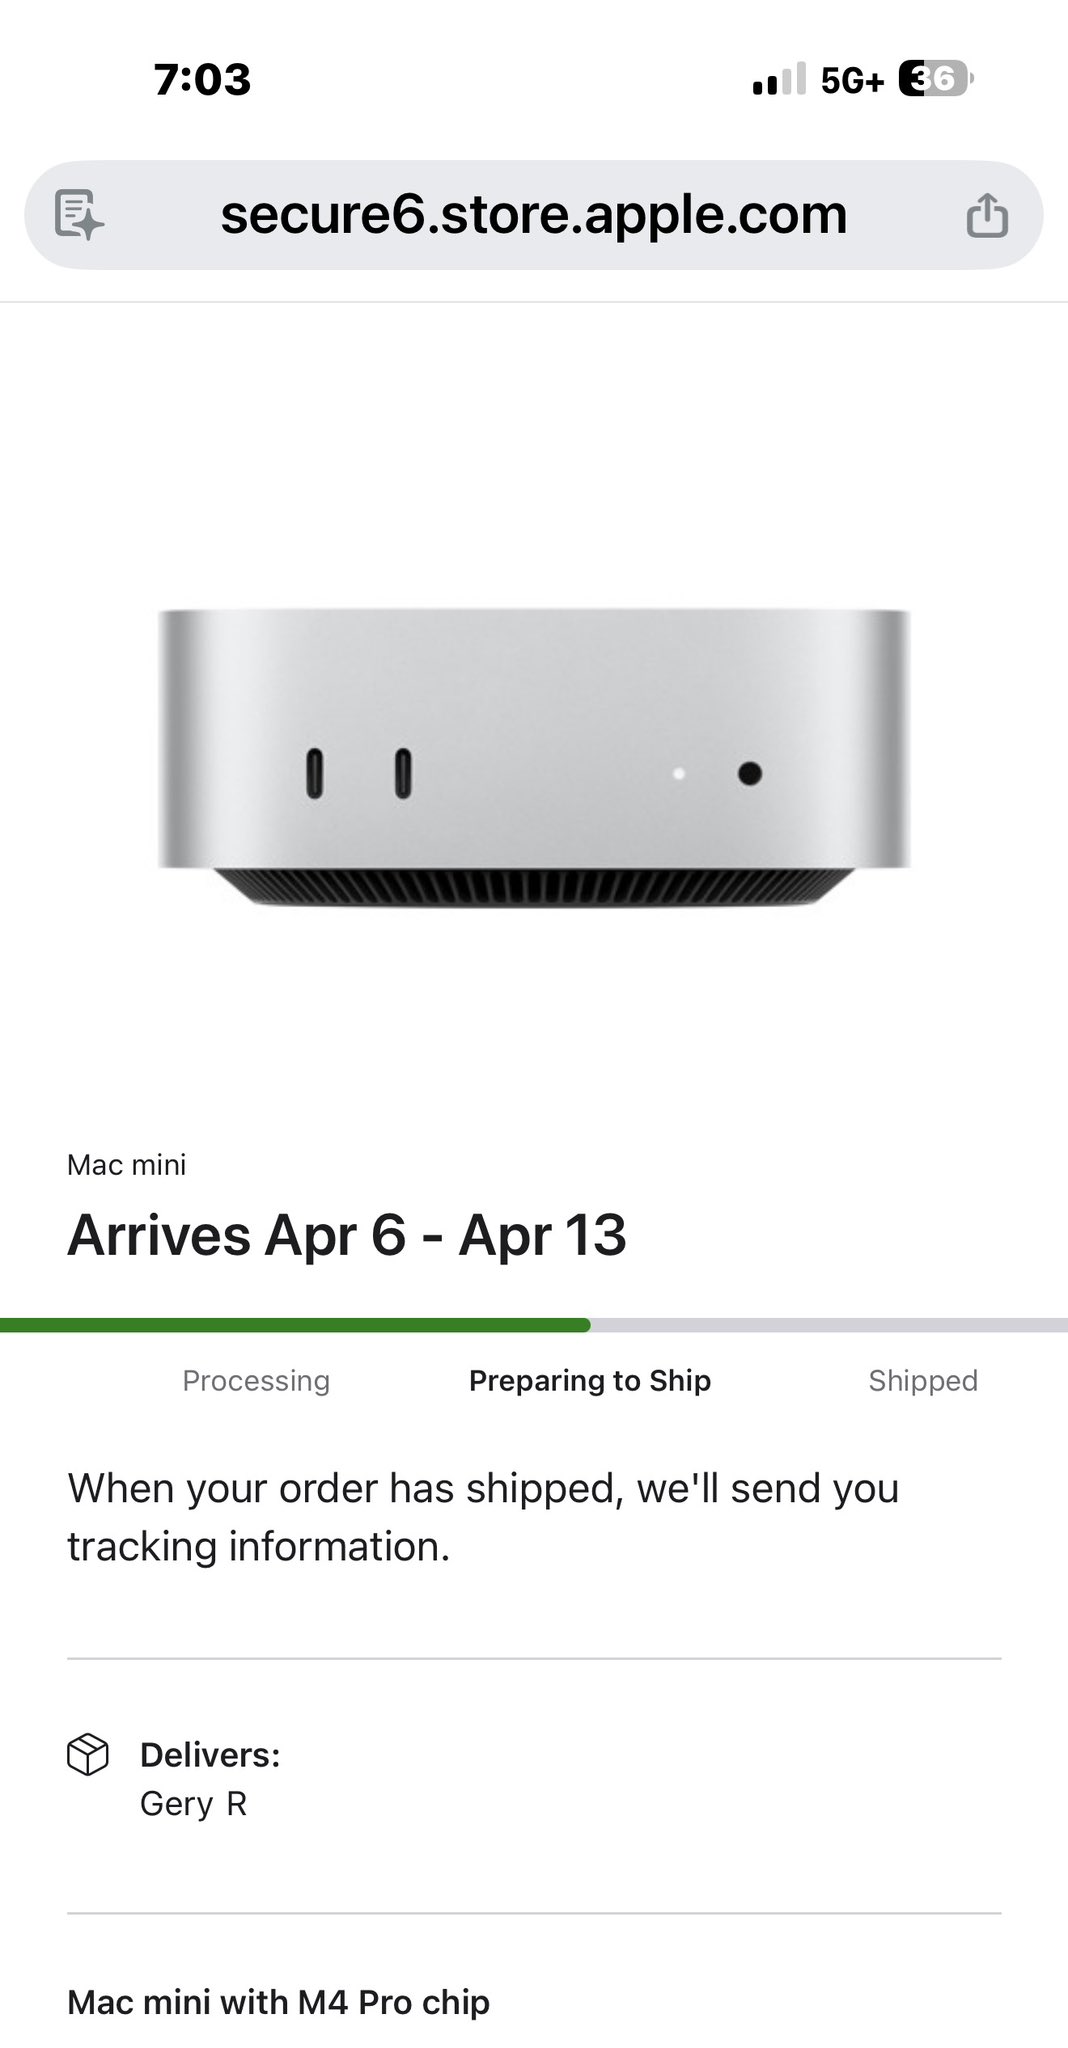Tap the small "Mac mini" product label
The width and height of the screenshot is (1068, 2048).
coord(127,1165)
